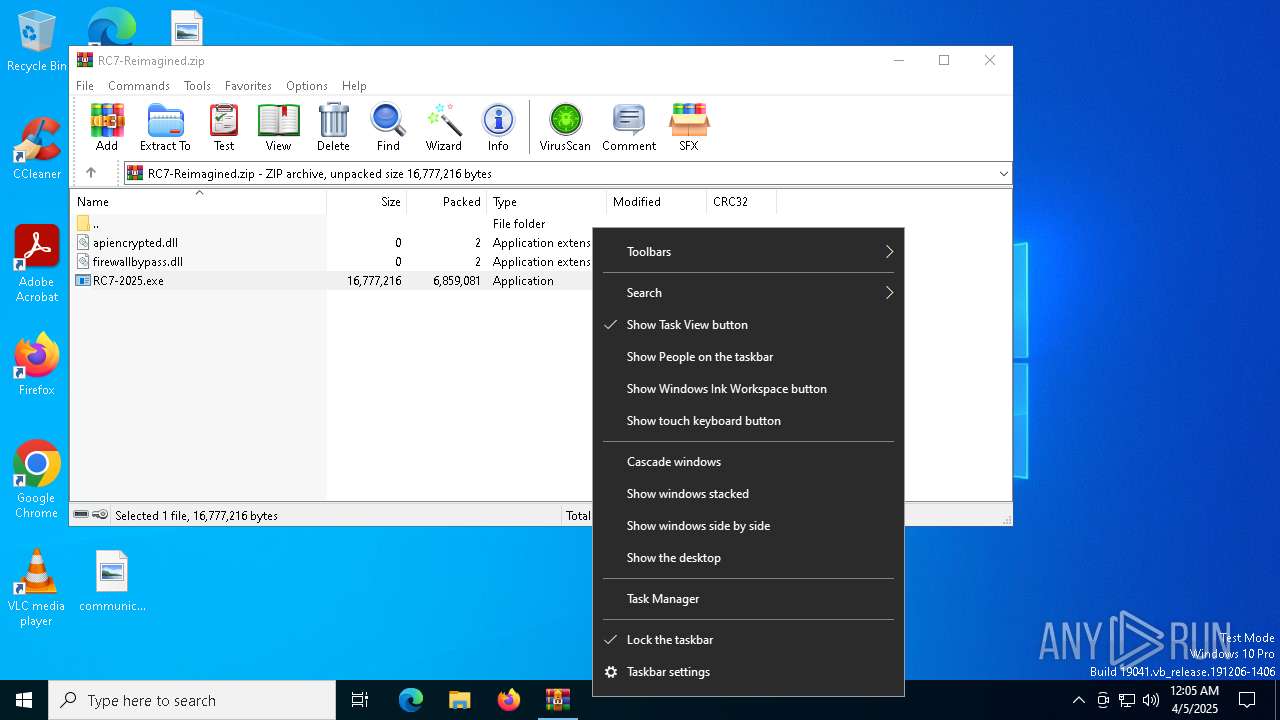Open Taskbar settings
Screen dimensions: 1280x720
pyautogui.click(x=748, y=672)
